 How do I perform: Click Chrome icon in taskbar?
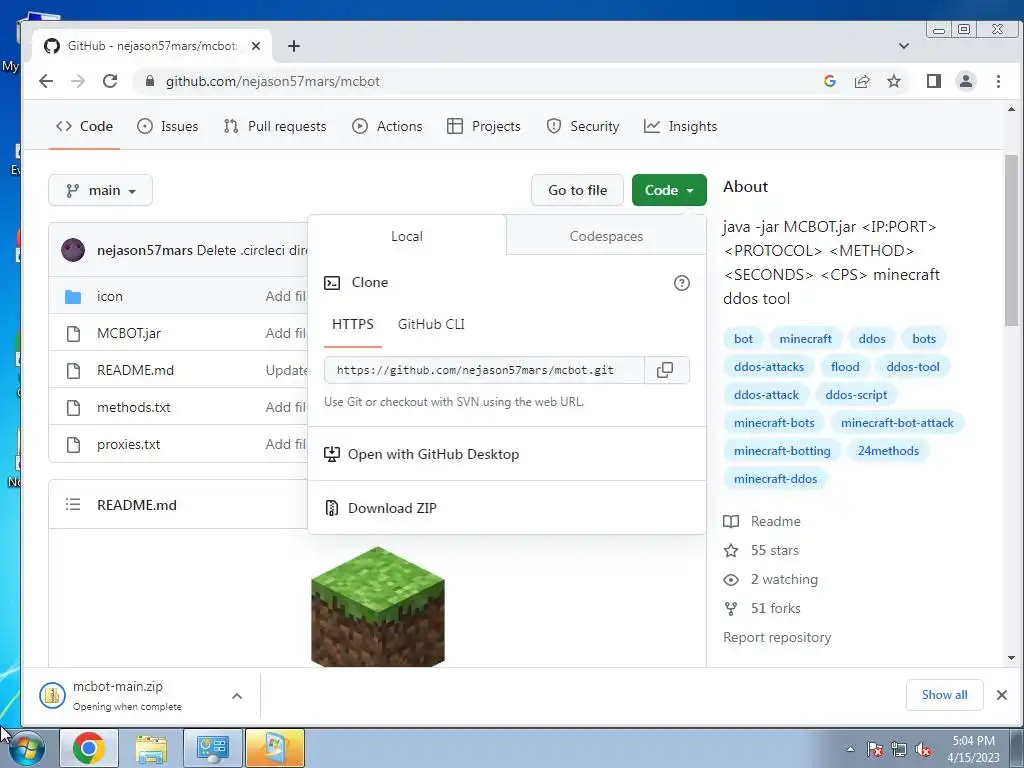pos(89,748)
